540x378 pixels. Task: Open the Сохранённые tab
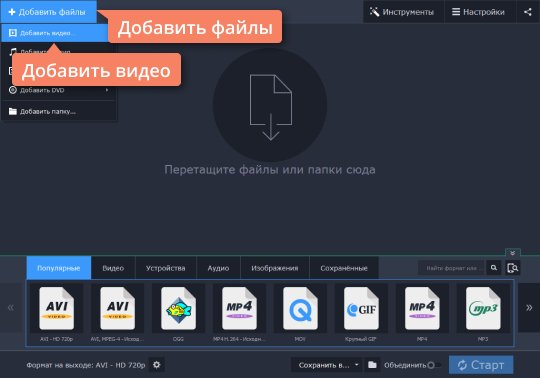point(344,268)
